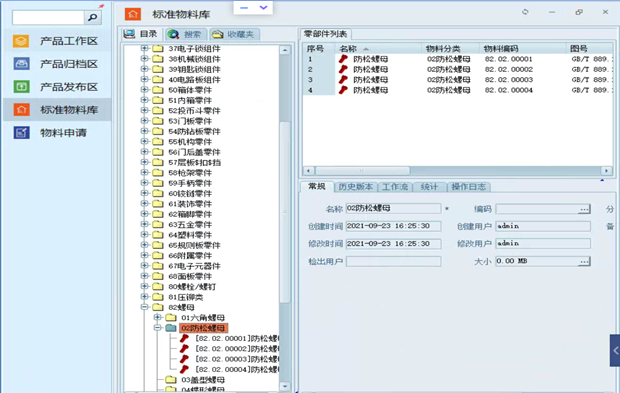Click the blue collapse arrow at right edge
The width and height of the screenshot is (620, 393).
tap(615, 350)
